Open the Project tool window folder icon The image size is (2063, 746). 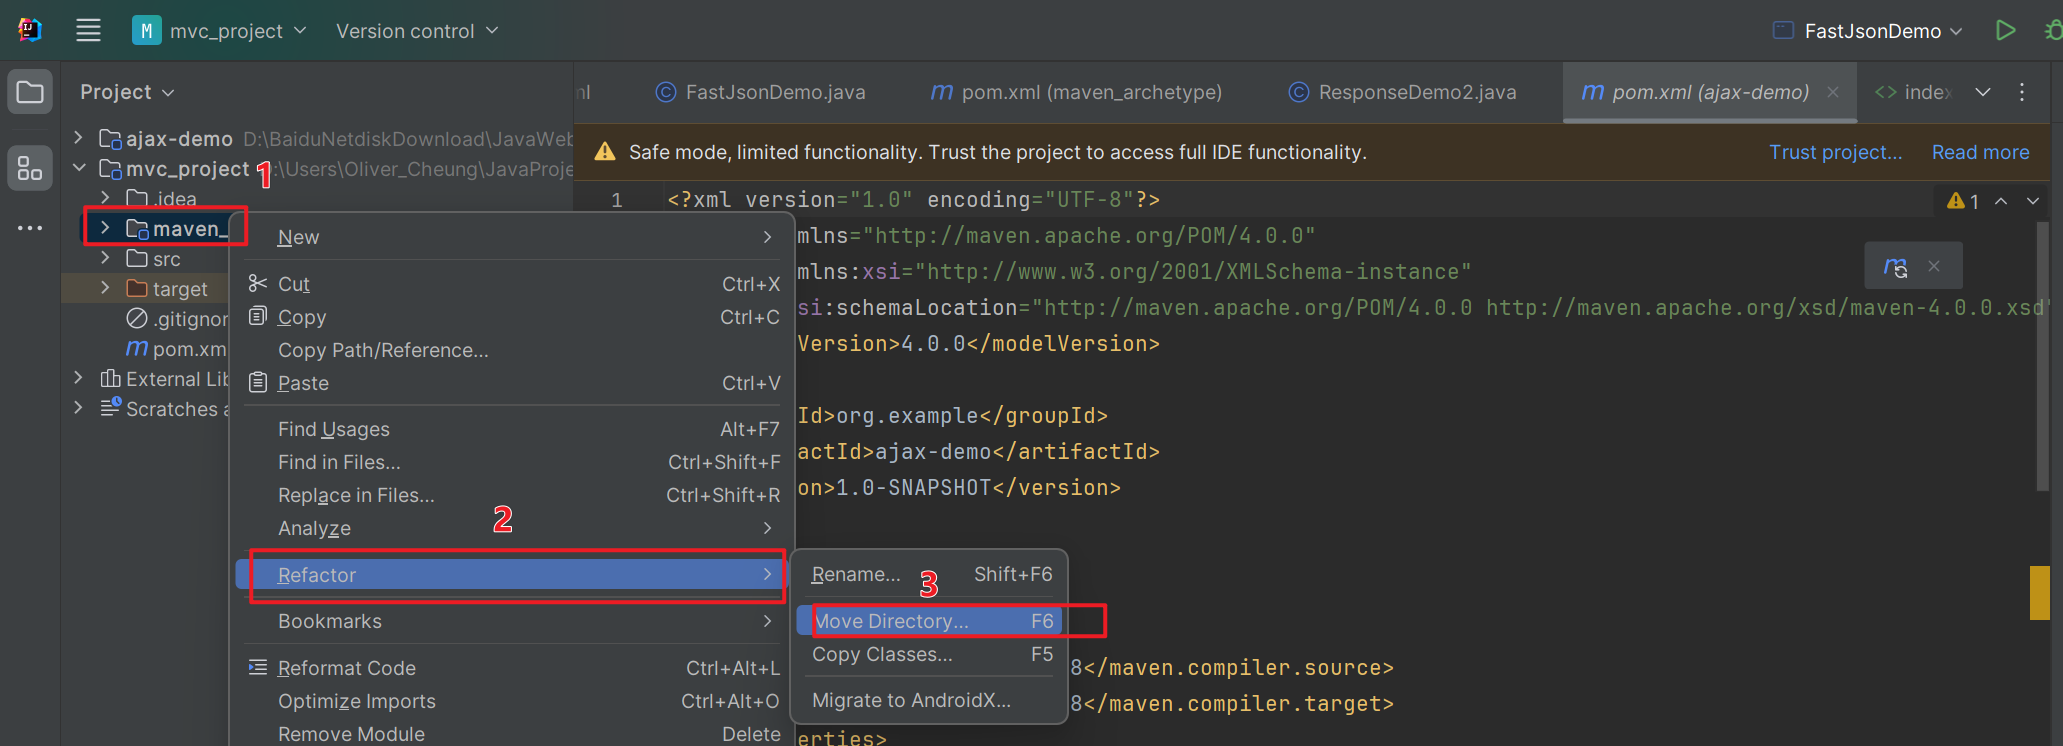coord(30,92)
